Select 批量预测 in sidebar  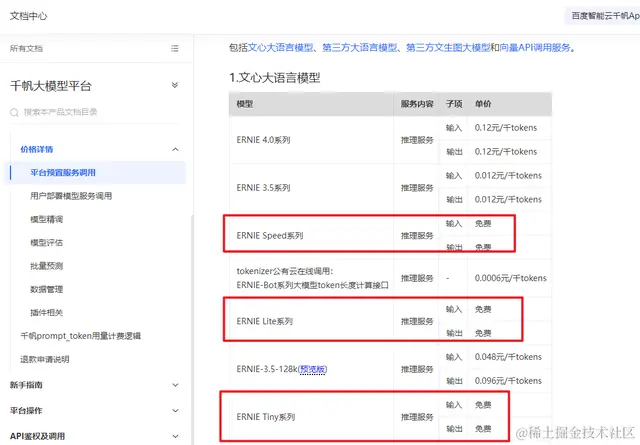click(x=47, y=266)
